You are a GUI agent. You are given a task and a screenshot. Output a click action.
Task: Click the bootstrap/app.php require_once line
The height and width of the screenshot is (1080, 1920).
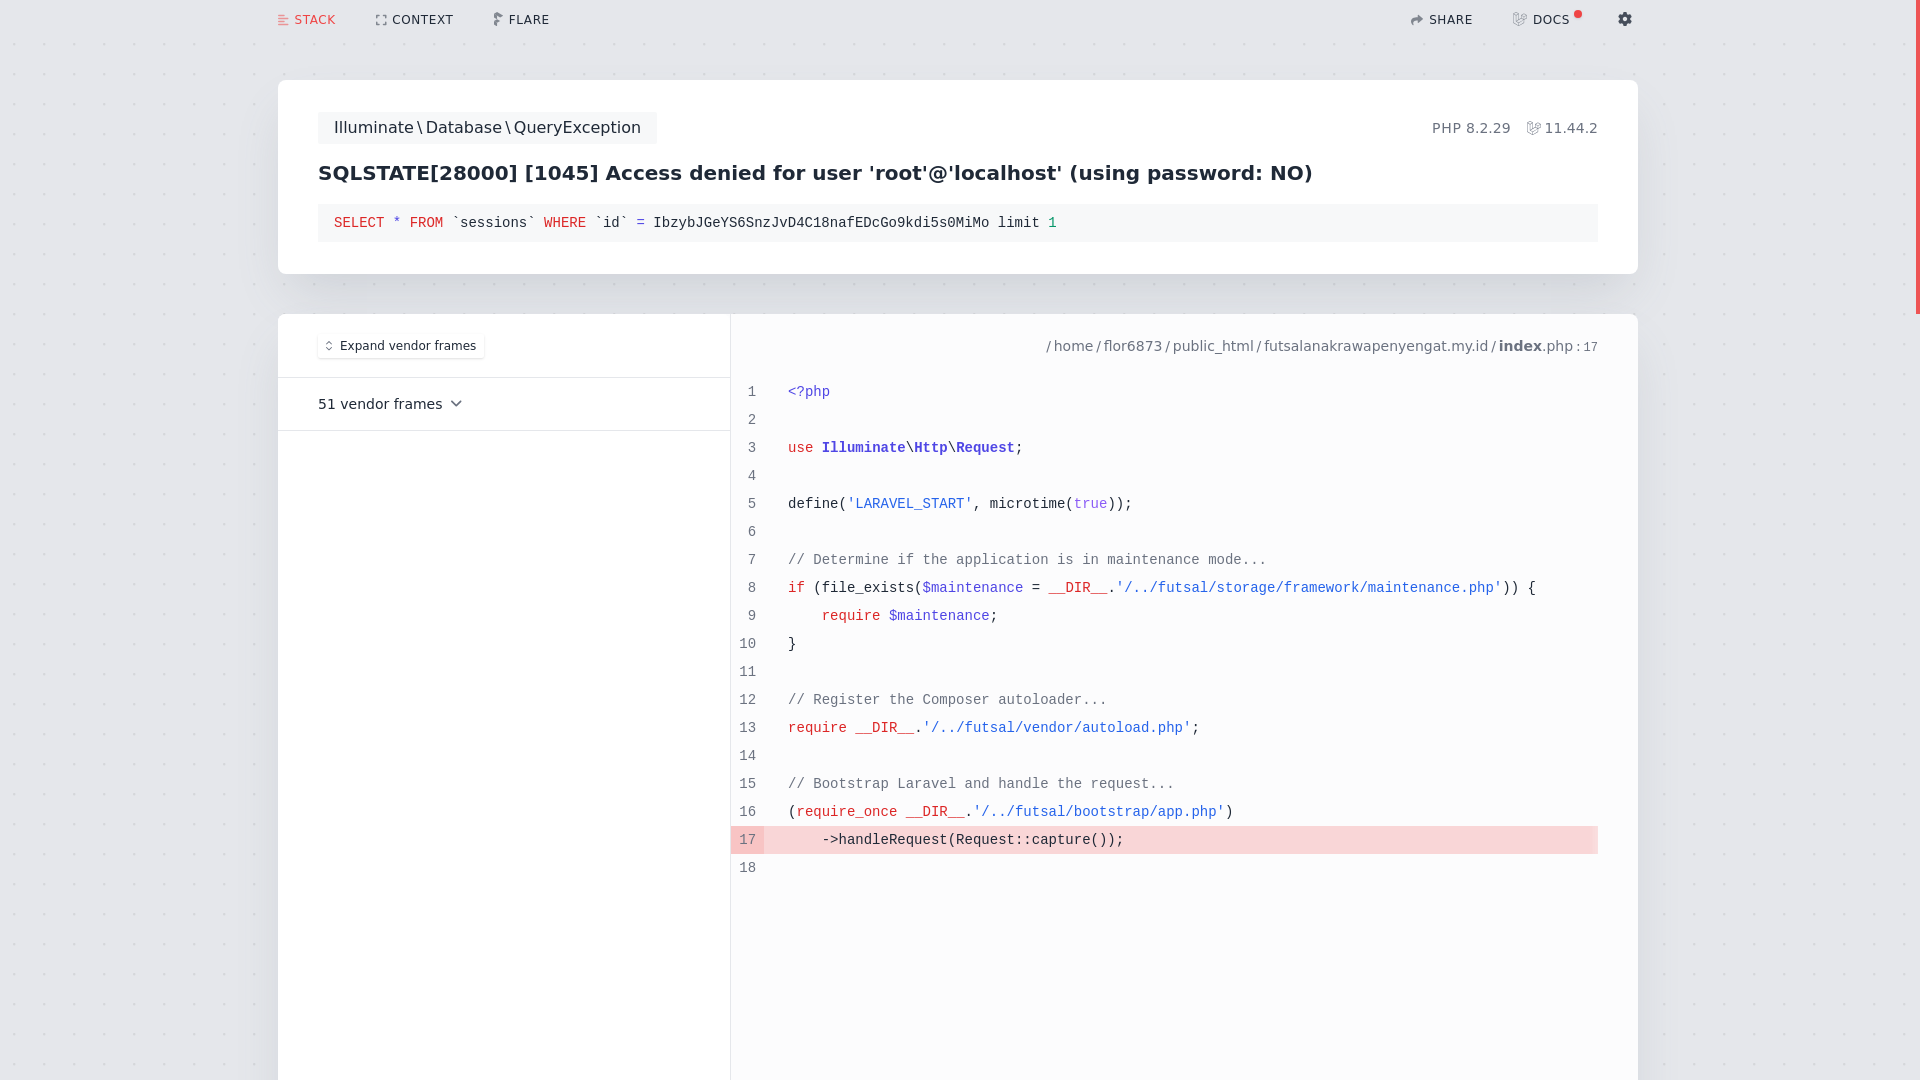(1010, 812)
